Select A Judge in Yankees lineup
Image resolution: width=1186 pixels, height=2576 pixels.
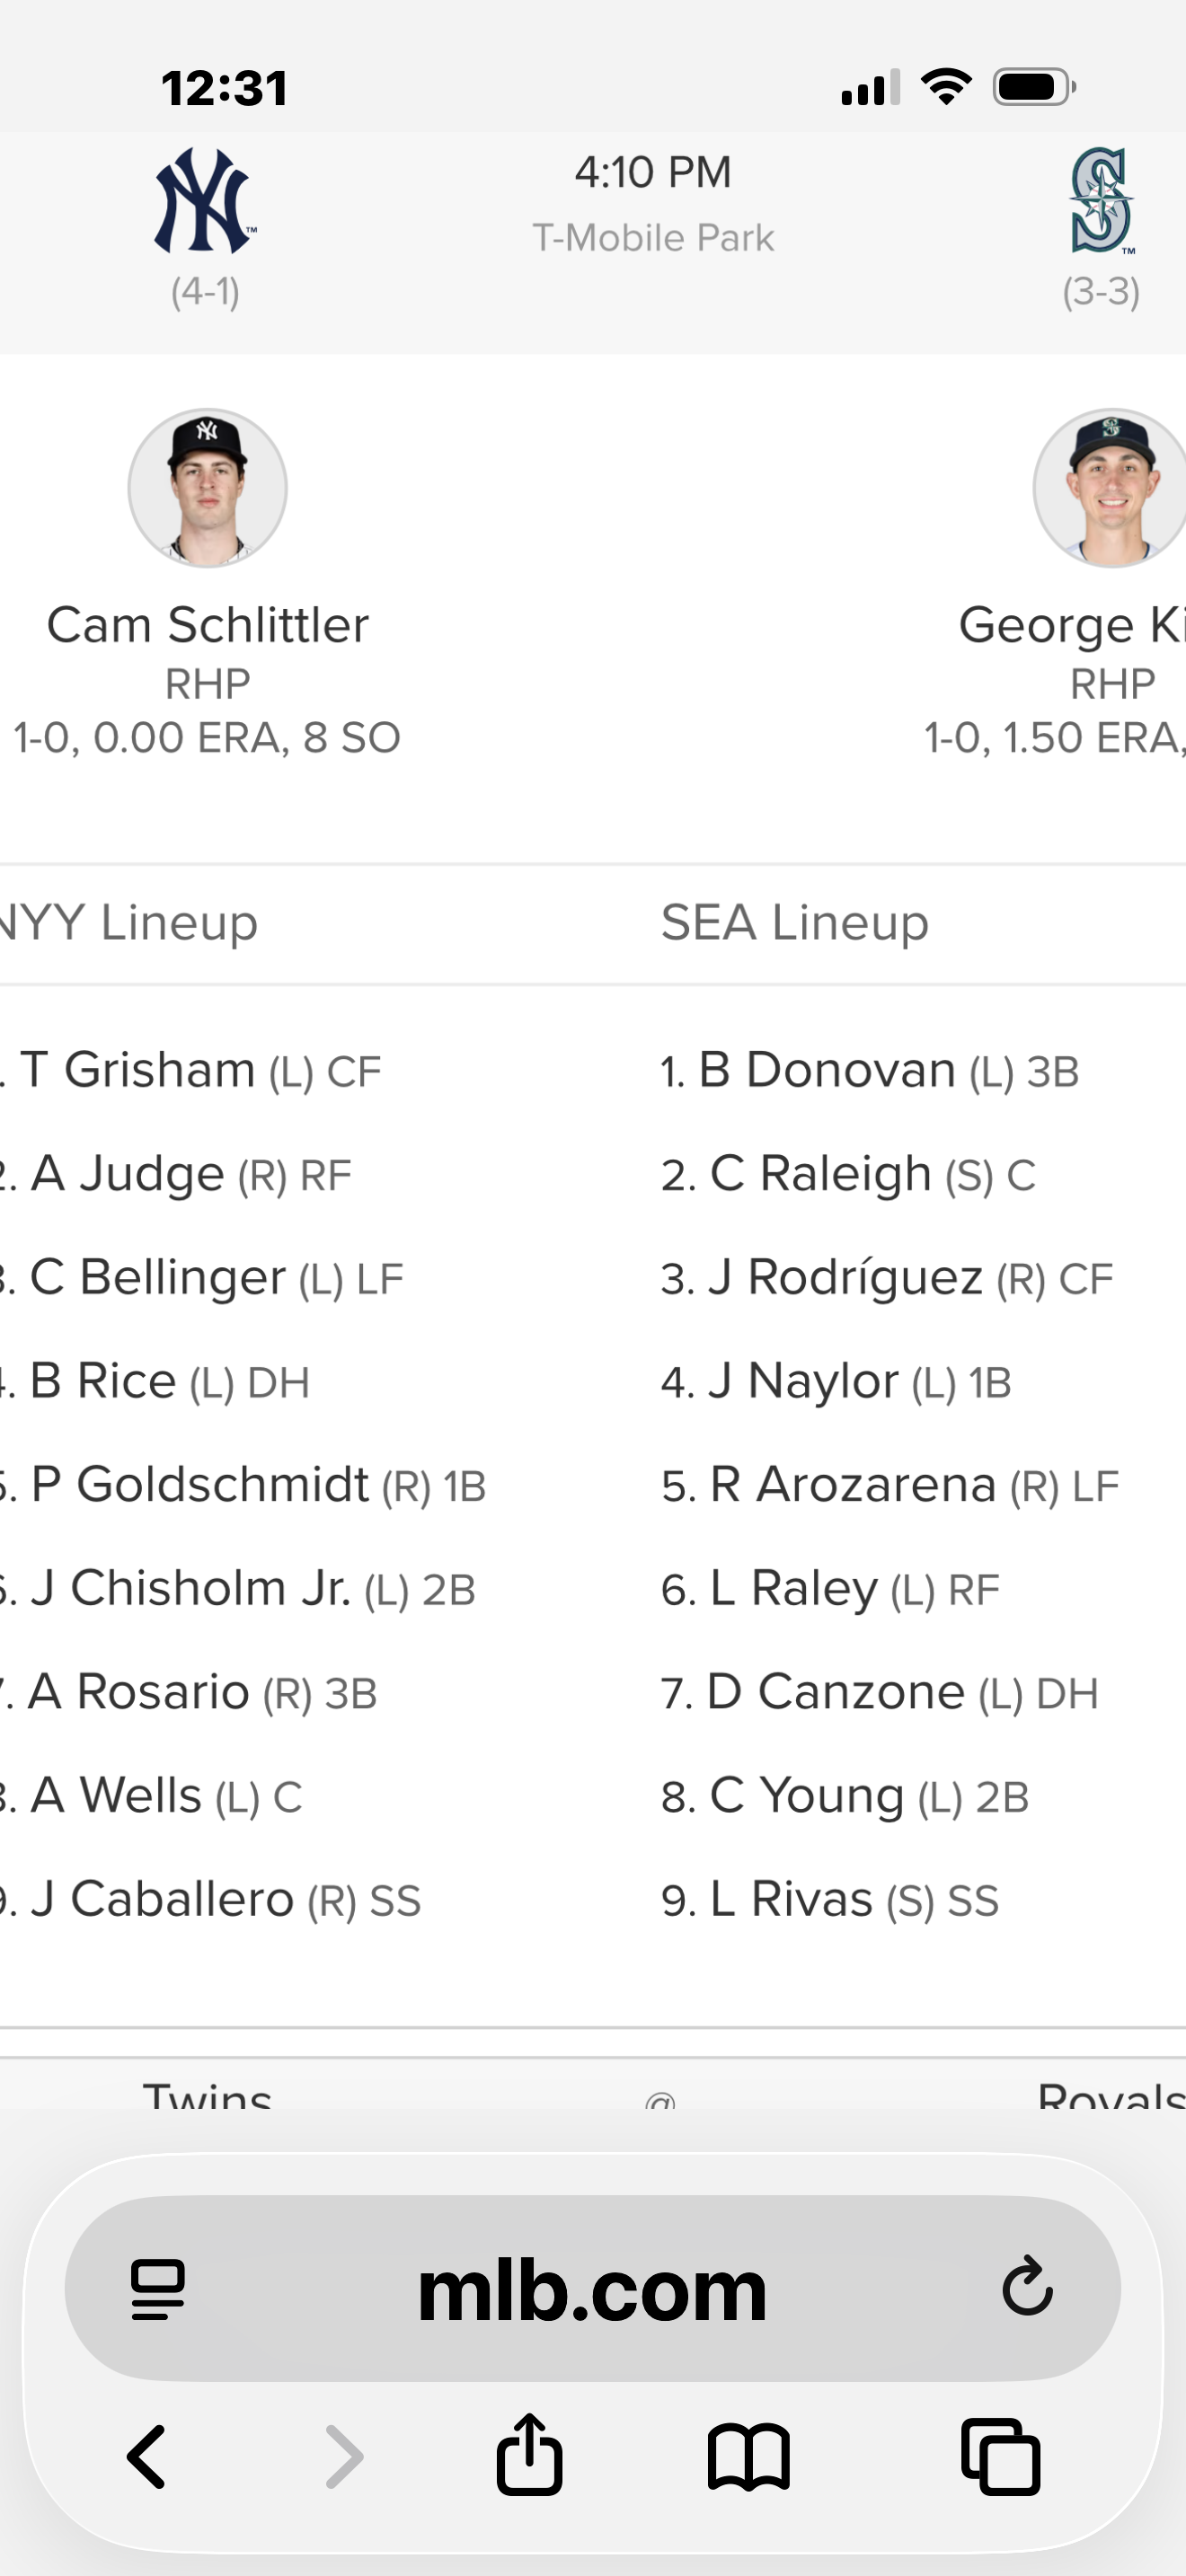pyautogui.click(x=127, y=1174)
